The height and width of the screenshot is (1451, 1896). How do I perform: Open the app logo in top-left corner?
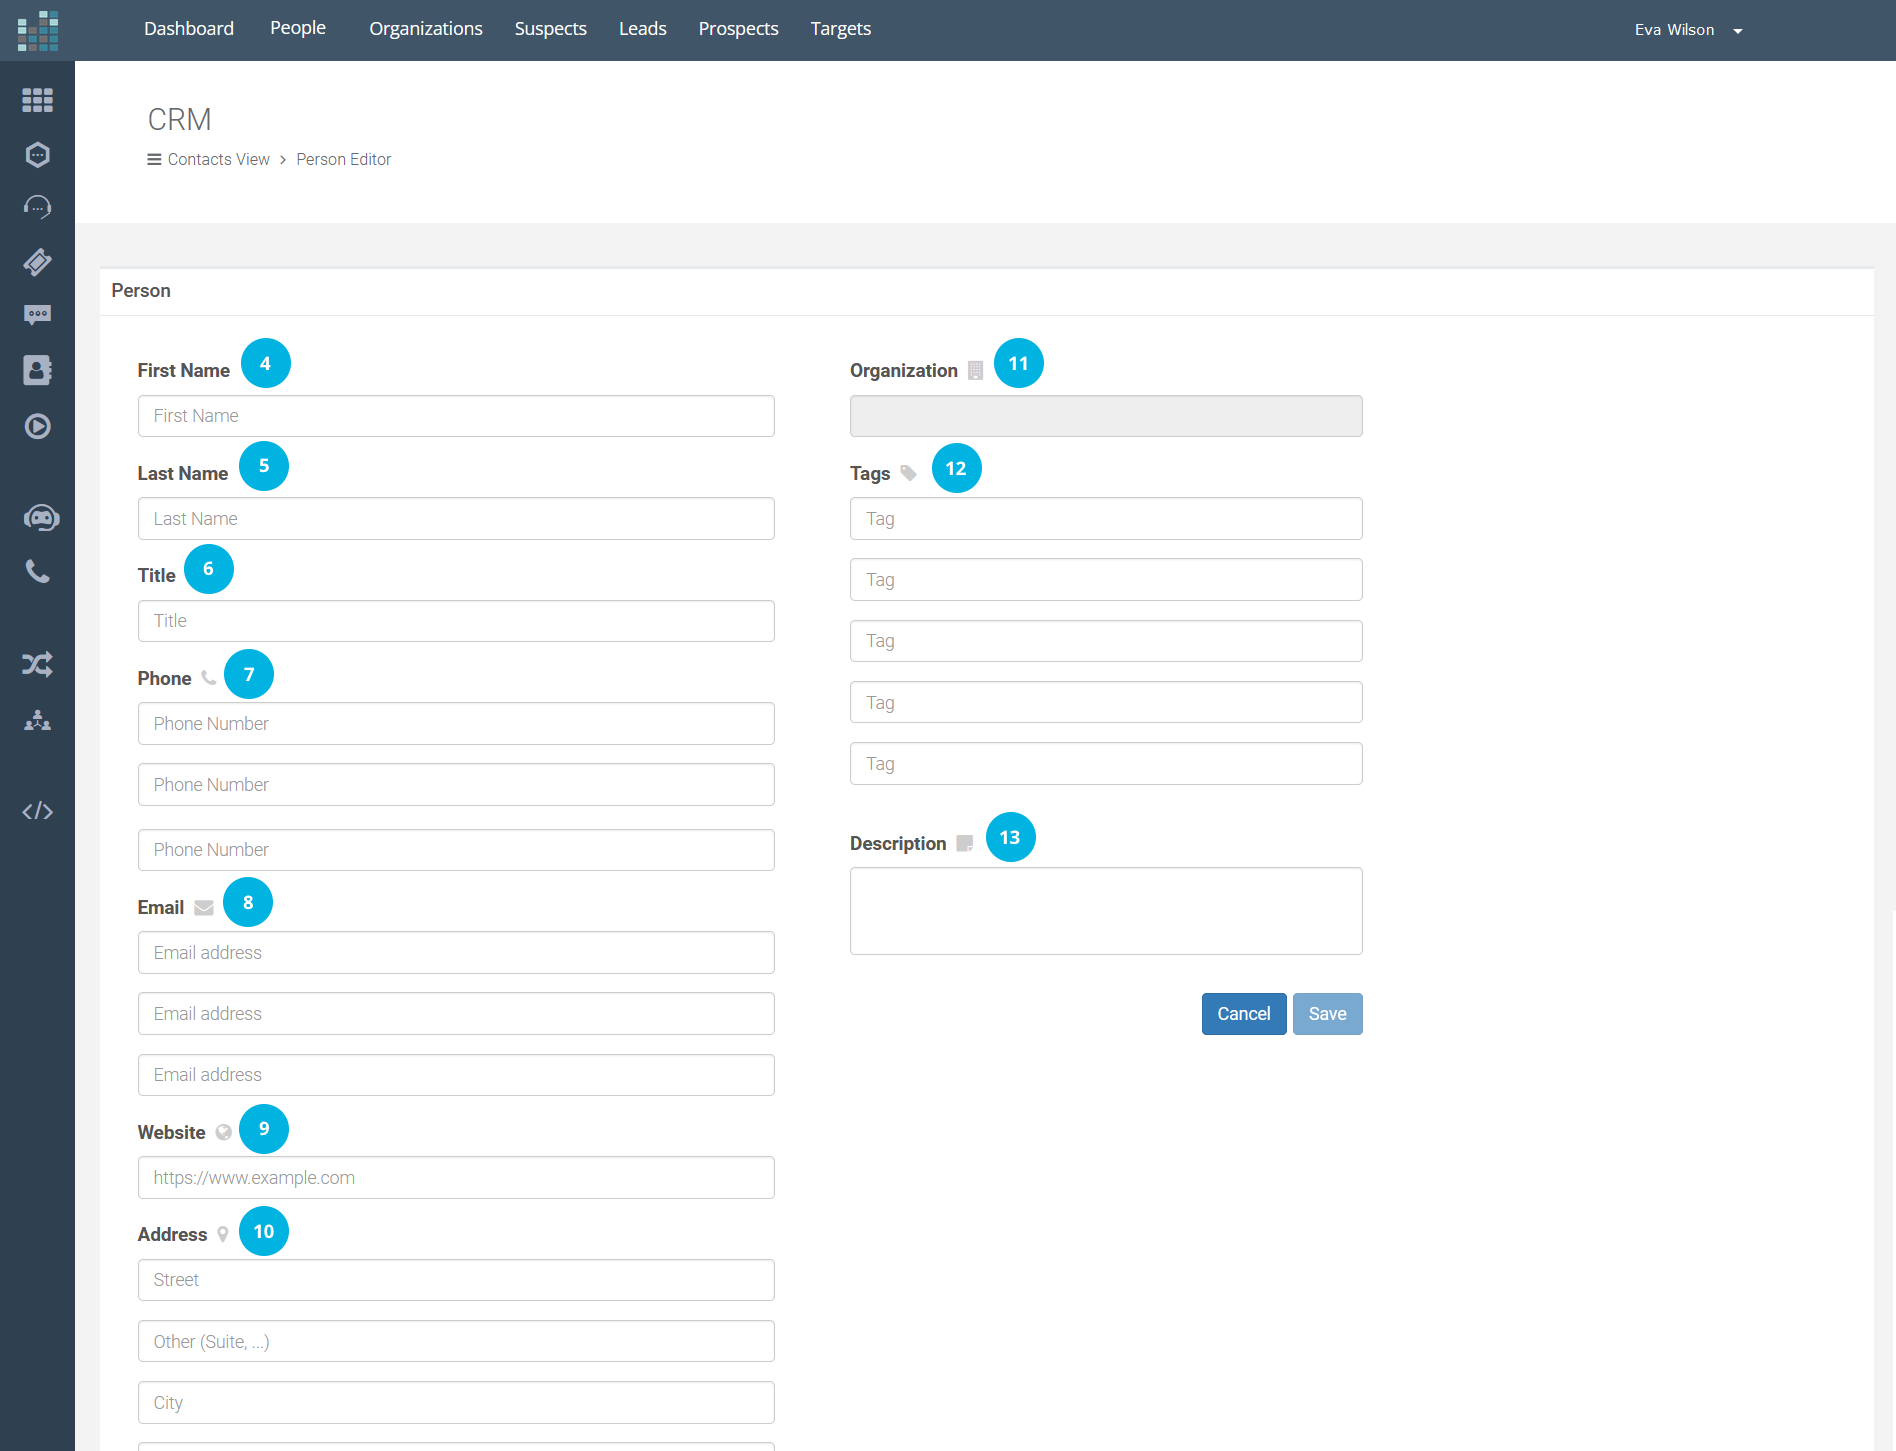[38, 30]
